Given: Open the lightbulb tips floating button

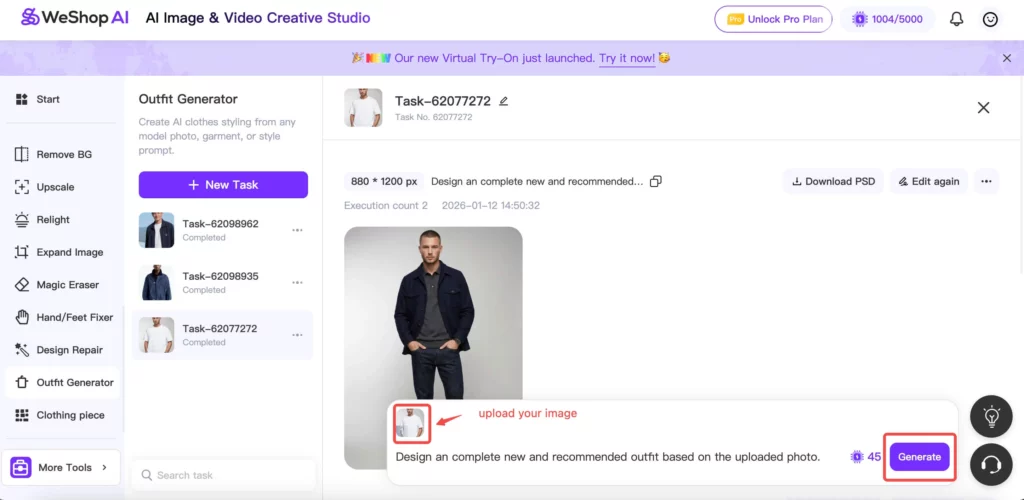Looking at the screenshot, I should click(991, 416).
